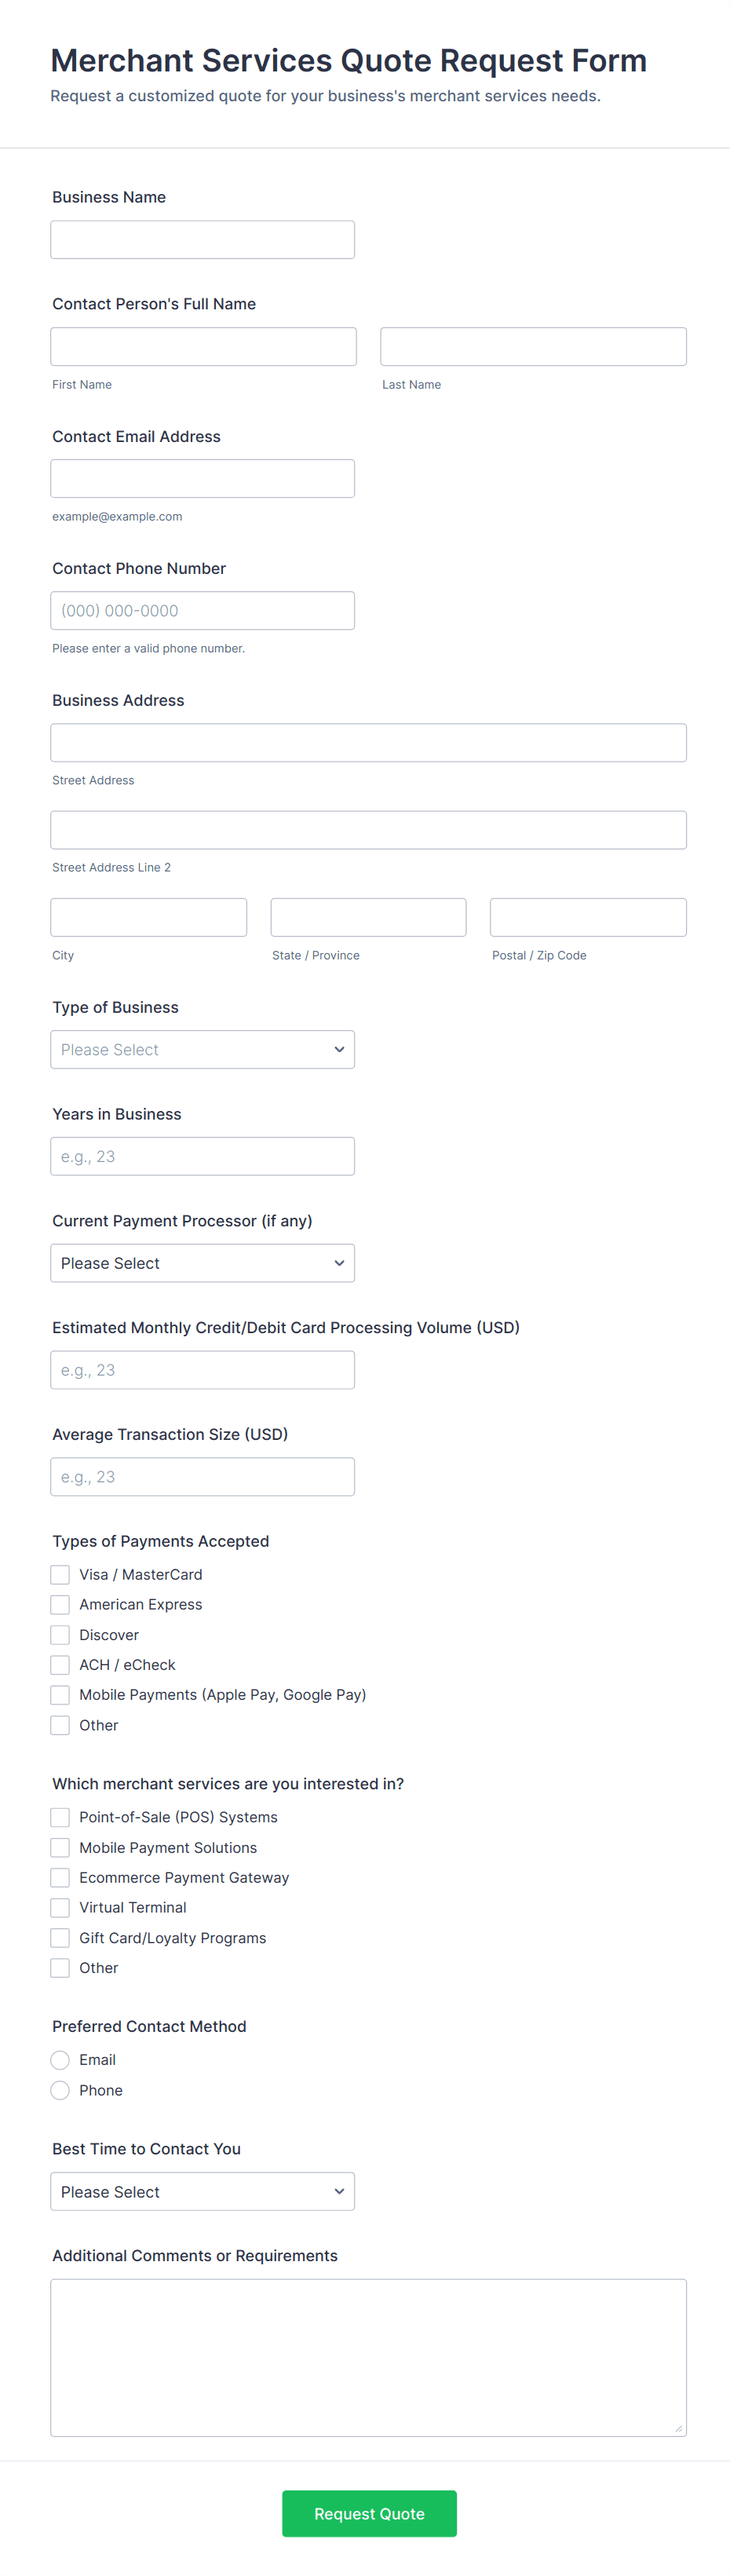Tick the Ecommerce Payment Gateway checkbox
This screenshot has width=730, height=2576.
pos(60,1877)
